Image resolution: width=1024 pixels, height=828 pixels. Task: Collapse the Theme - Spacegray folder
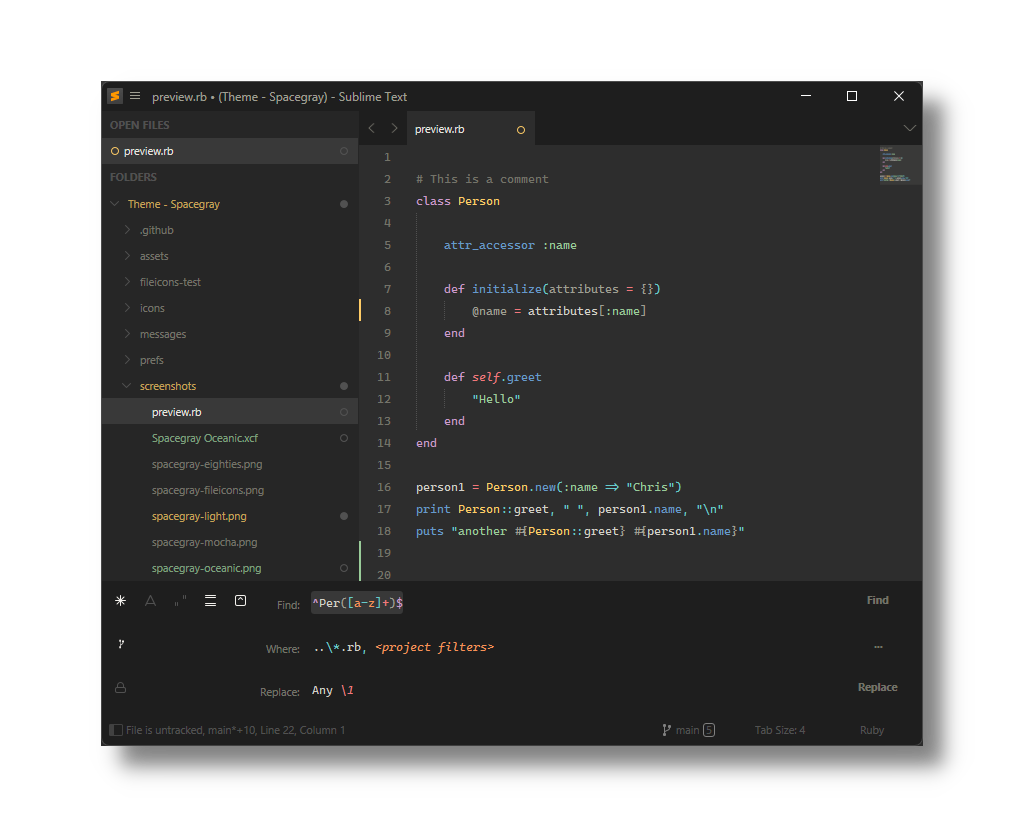pos(115,204)
